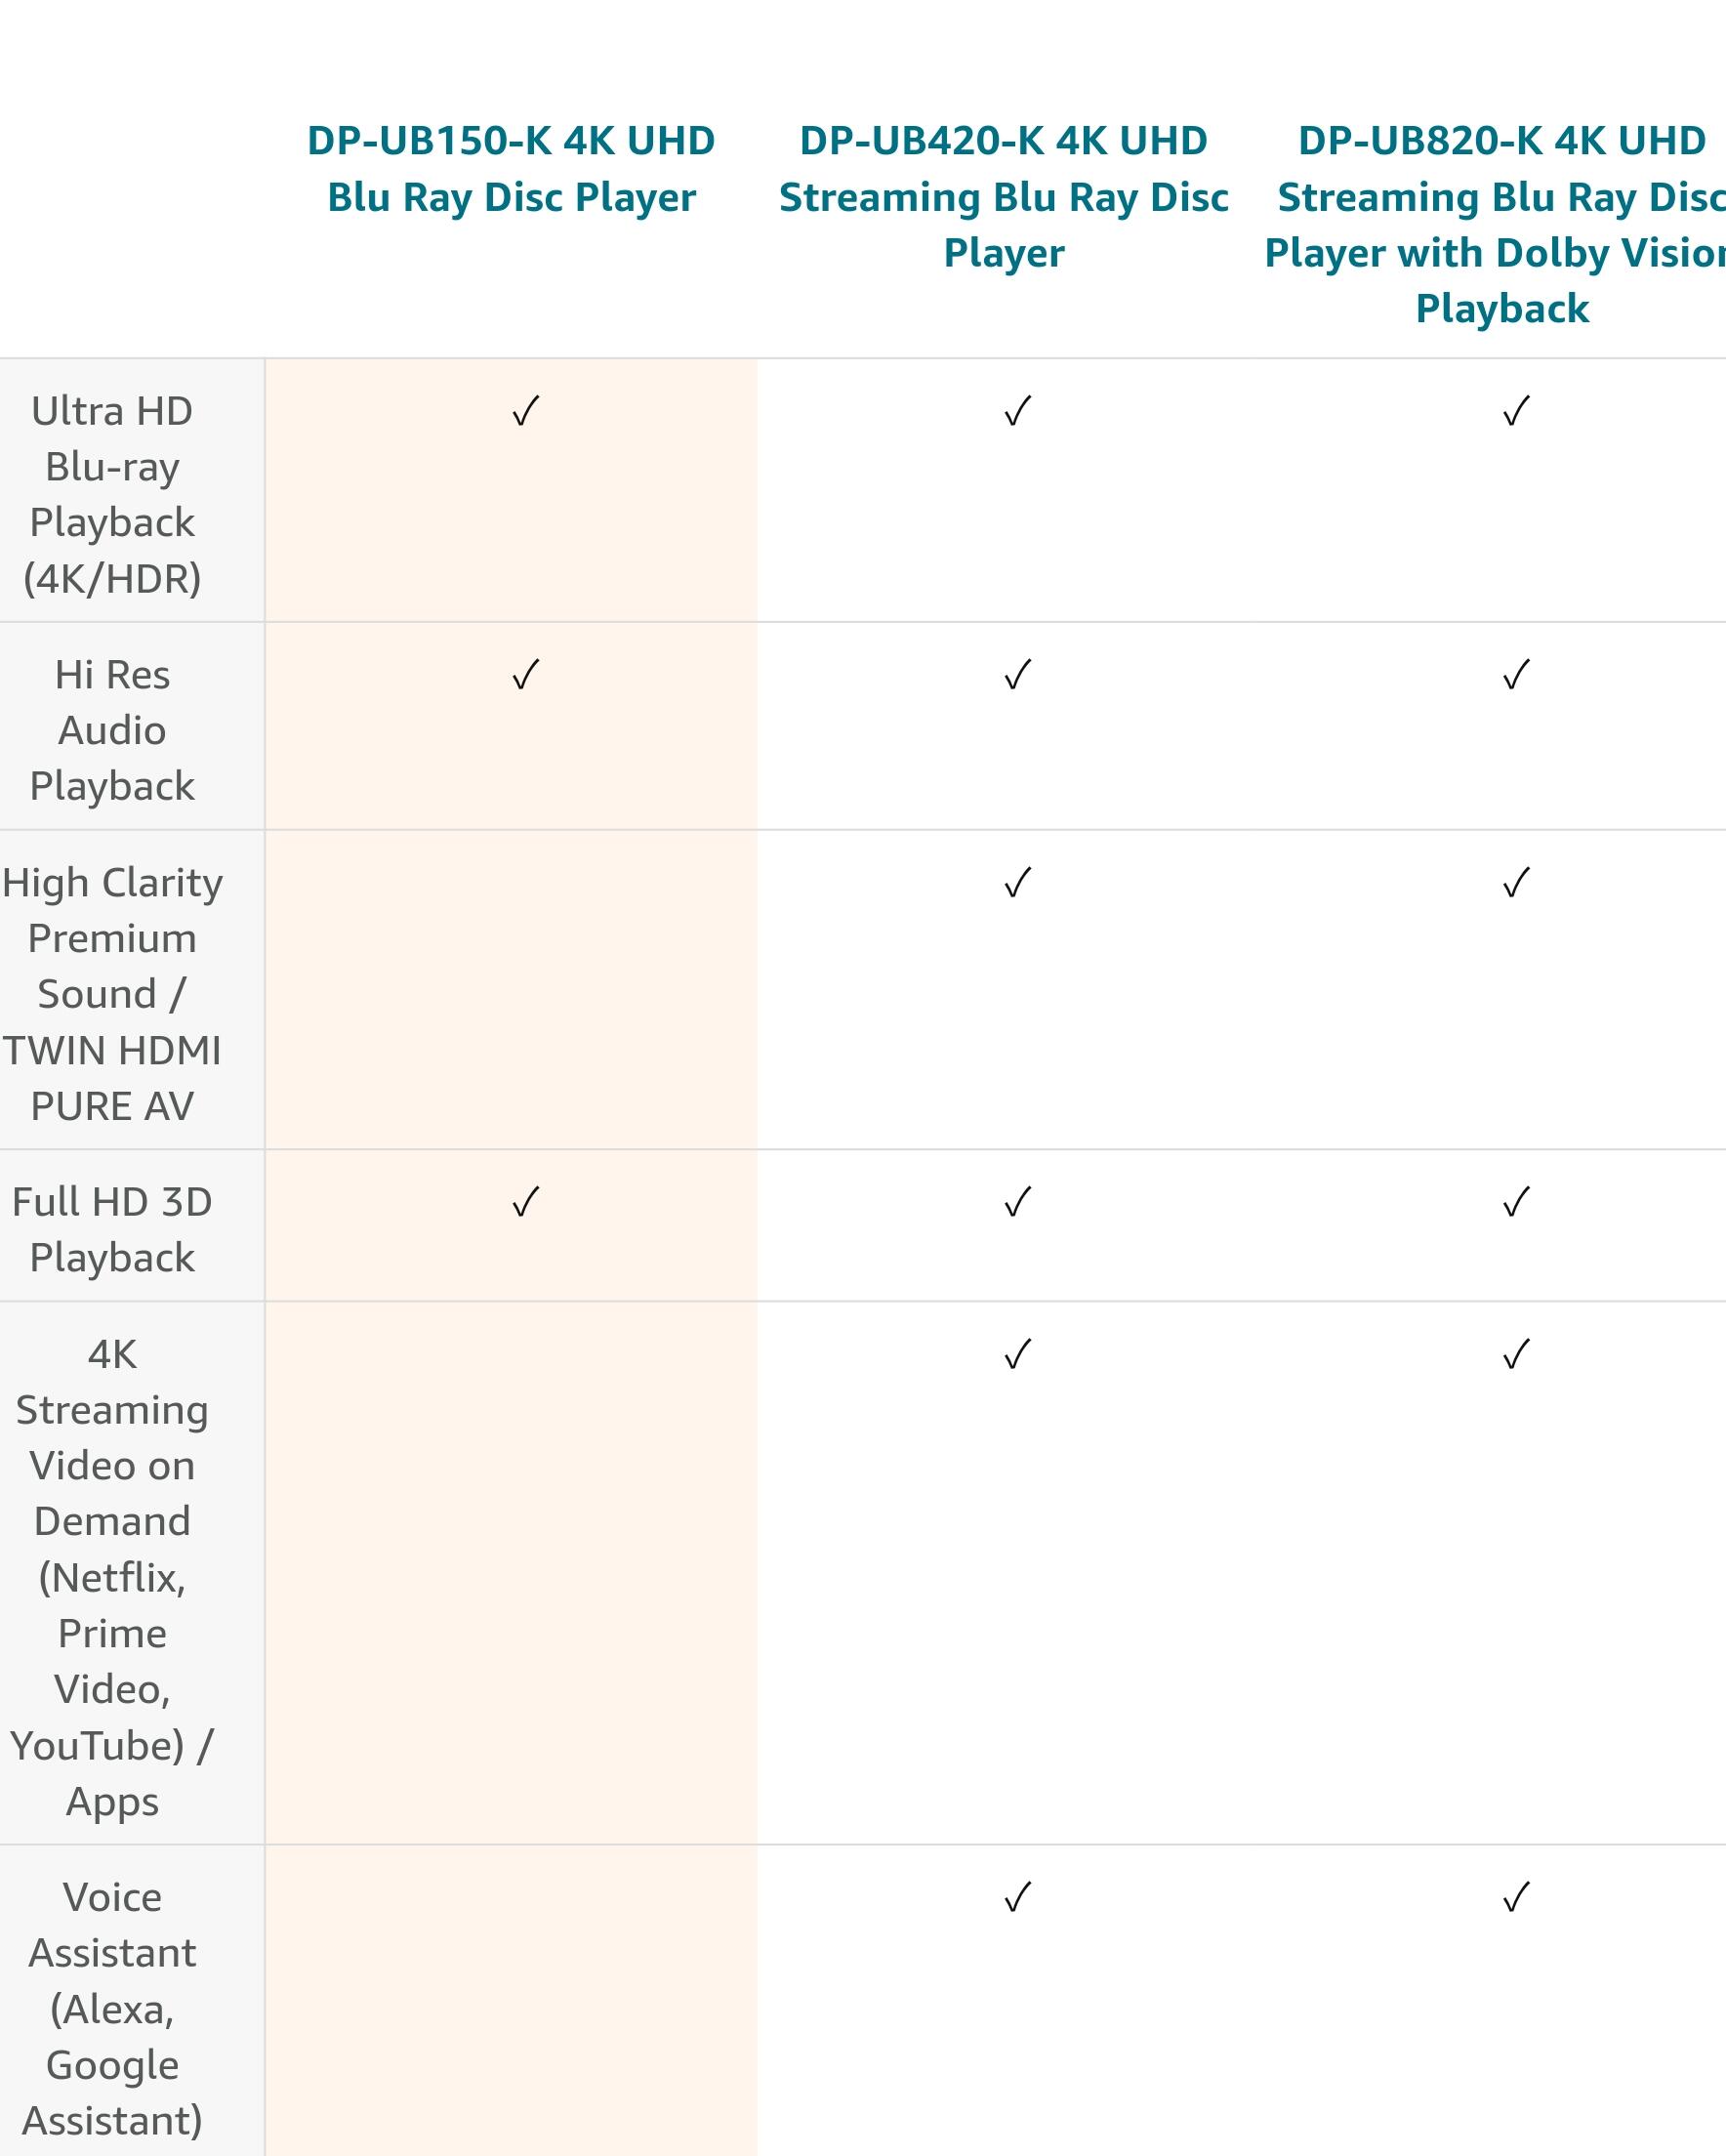Click DP-UB420-K's Voice Assistant checkmark

1017,1898
